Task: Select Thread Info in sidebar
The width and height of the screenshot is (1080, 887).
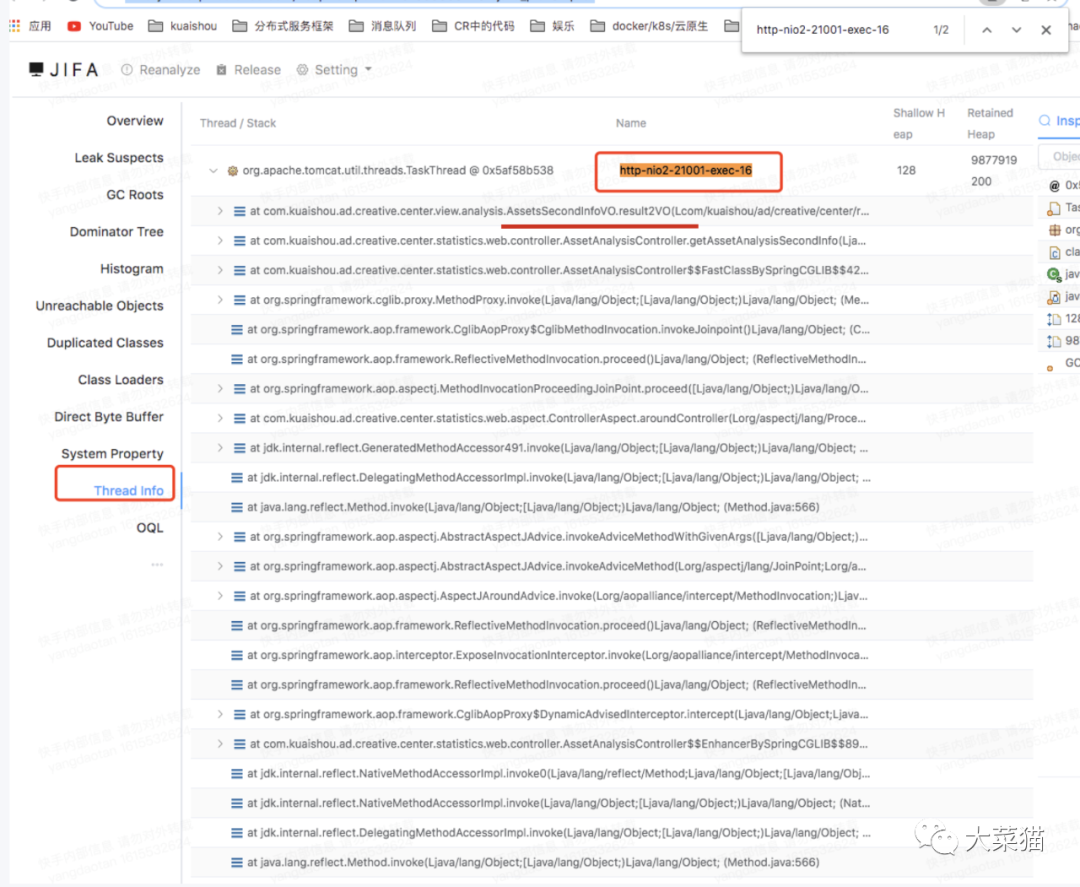Action: 128,490
